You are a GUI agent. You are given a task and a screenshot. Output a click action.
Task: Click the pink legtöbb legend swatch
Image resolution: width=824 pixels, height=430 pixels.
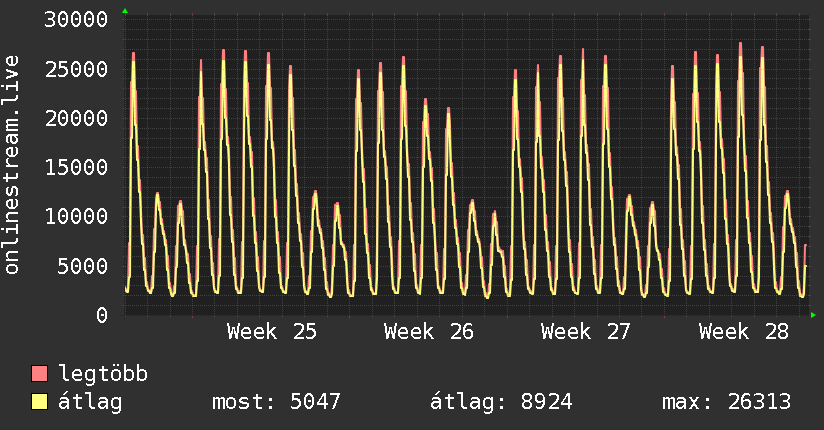tap(39, 373)
